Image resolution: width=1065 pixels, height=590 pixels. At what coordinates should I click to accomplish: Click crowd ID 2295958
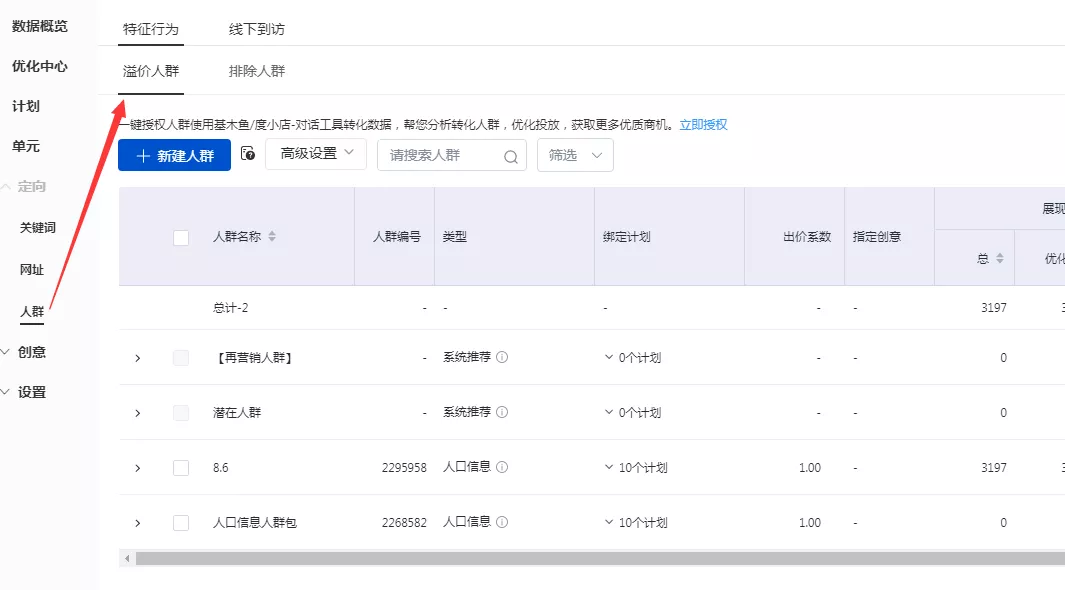[x=404, y=468]
